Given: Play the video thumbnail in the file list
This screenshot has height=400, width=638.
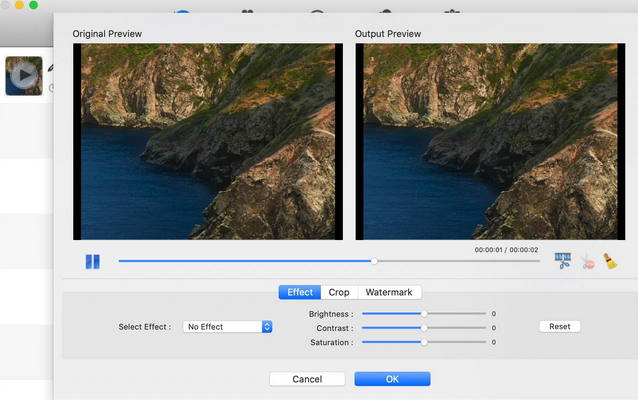Looking at the screenshot, I should coord(24,76).
